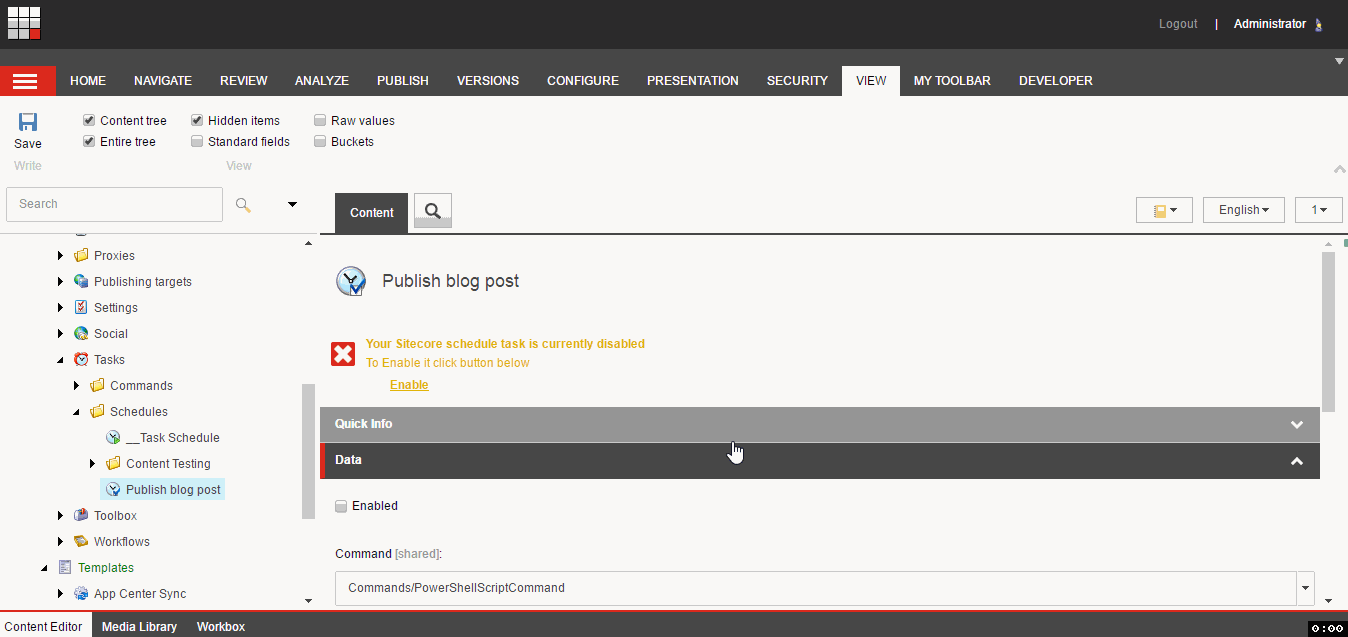This screenshot has width=1348, height=637.
Task: Open the version number 1 dropdown
Action: point(1319,210)
